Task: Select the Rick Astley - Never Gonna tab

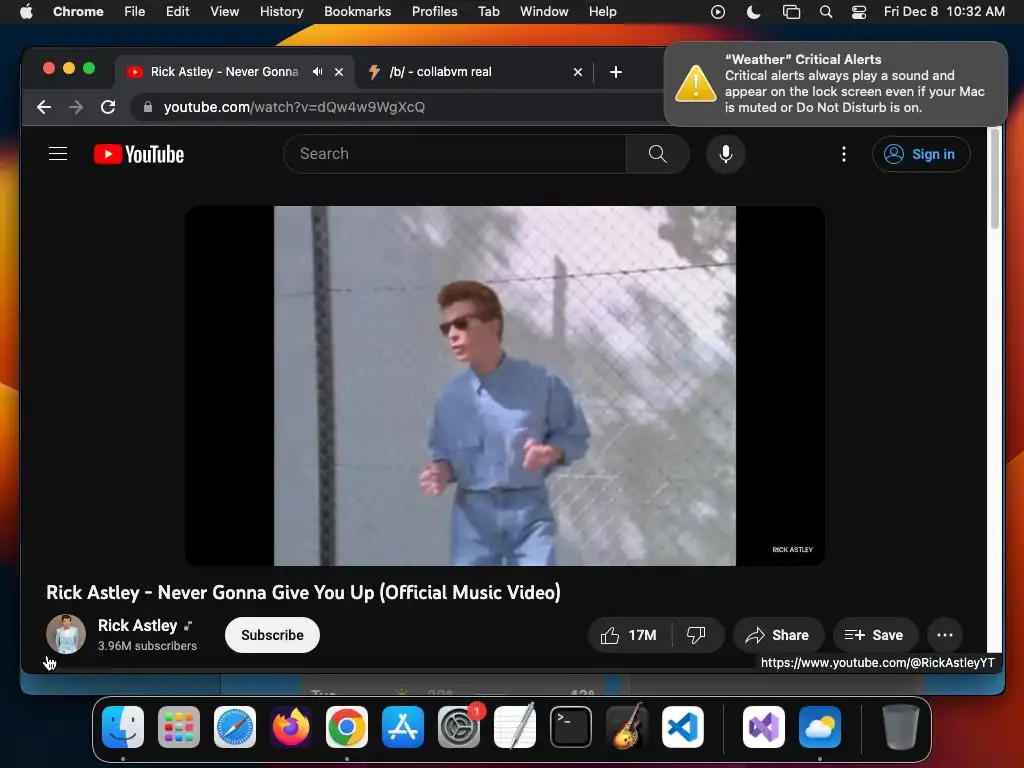Action: (235, 72)
